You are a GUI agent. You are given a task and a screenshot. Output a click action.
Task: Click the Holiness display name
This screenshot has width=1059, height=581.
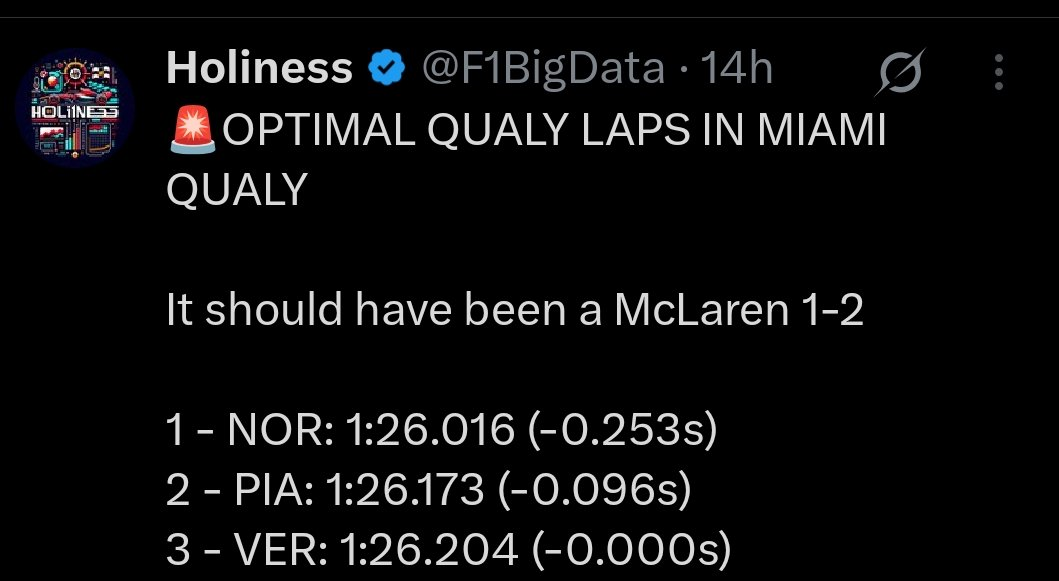click(x=259, y=69)
